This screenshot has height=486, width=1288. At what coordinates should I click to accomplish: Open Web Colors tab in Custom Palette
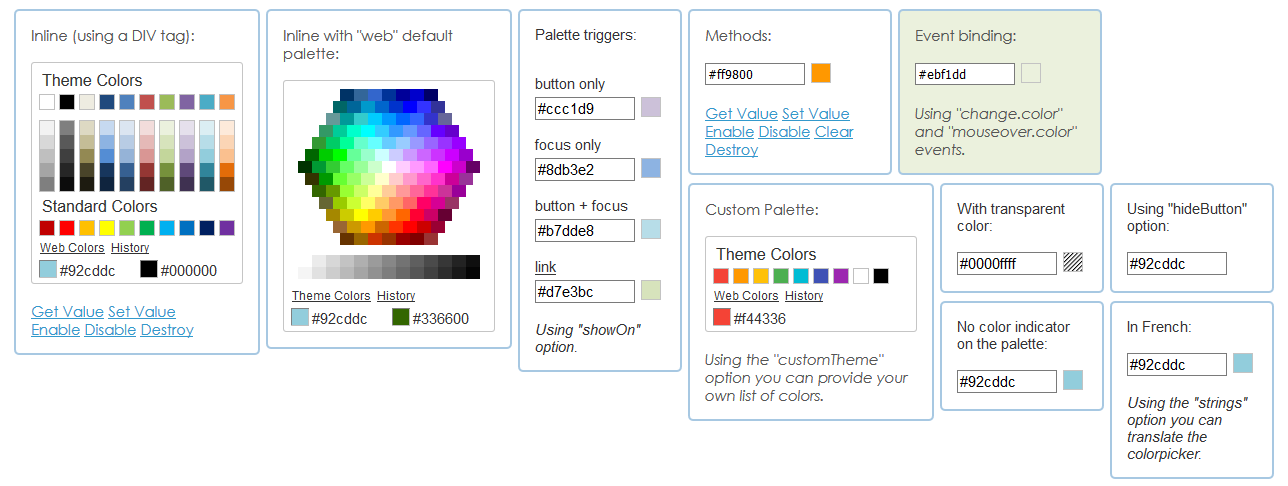pyautogui.click(x=746, y=296)
